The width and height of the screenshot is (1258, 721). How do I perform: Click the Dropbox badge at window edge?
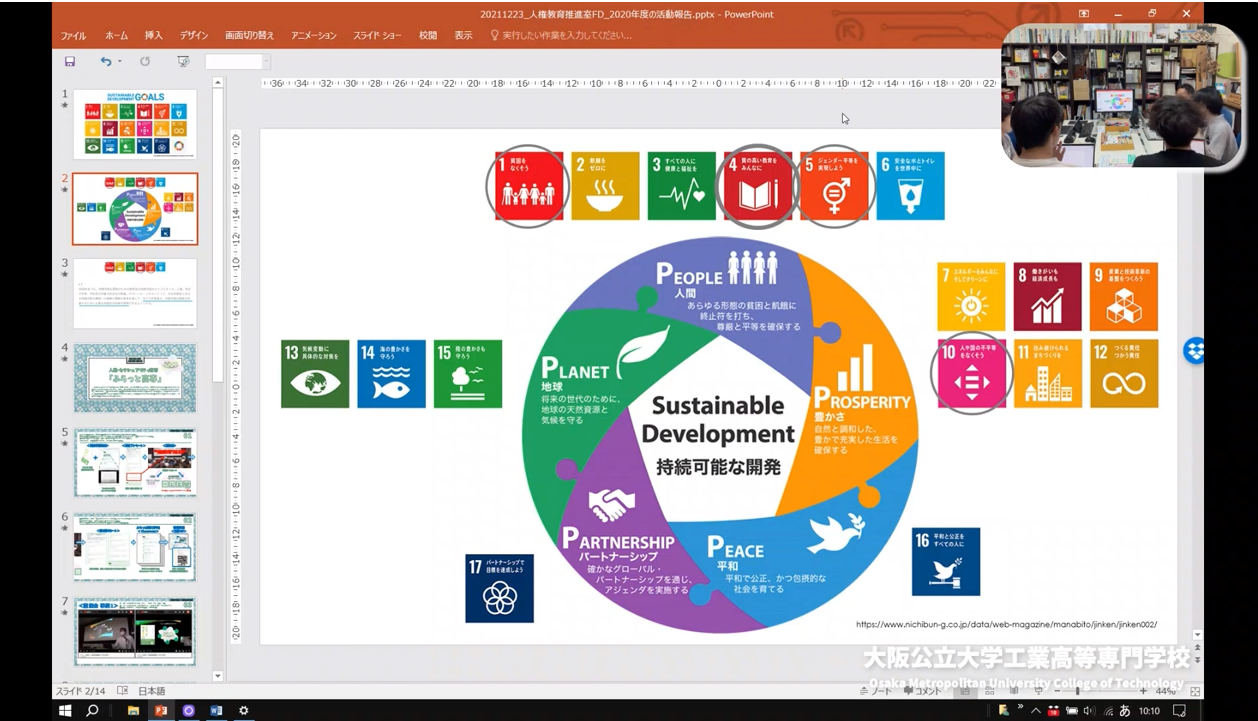tap(1195, 351)
